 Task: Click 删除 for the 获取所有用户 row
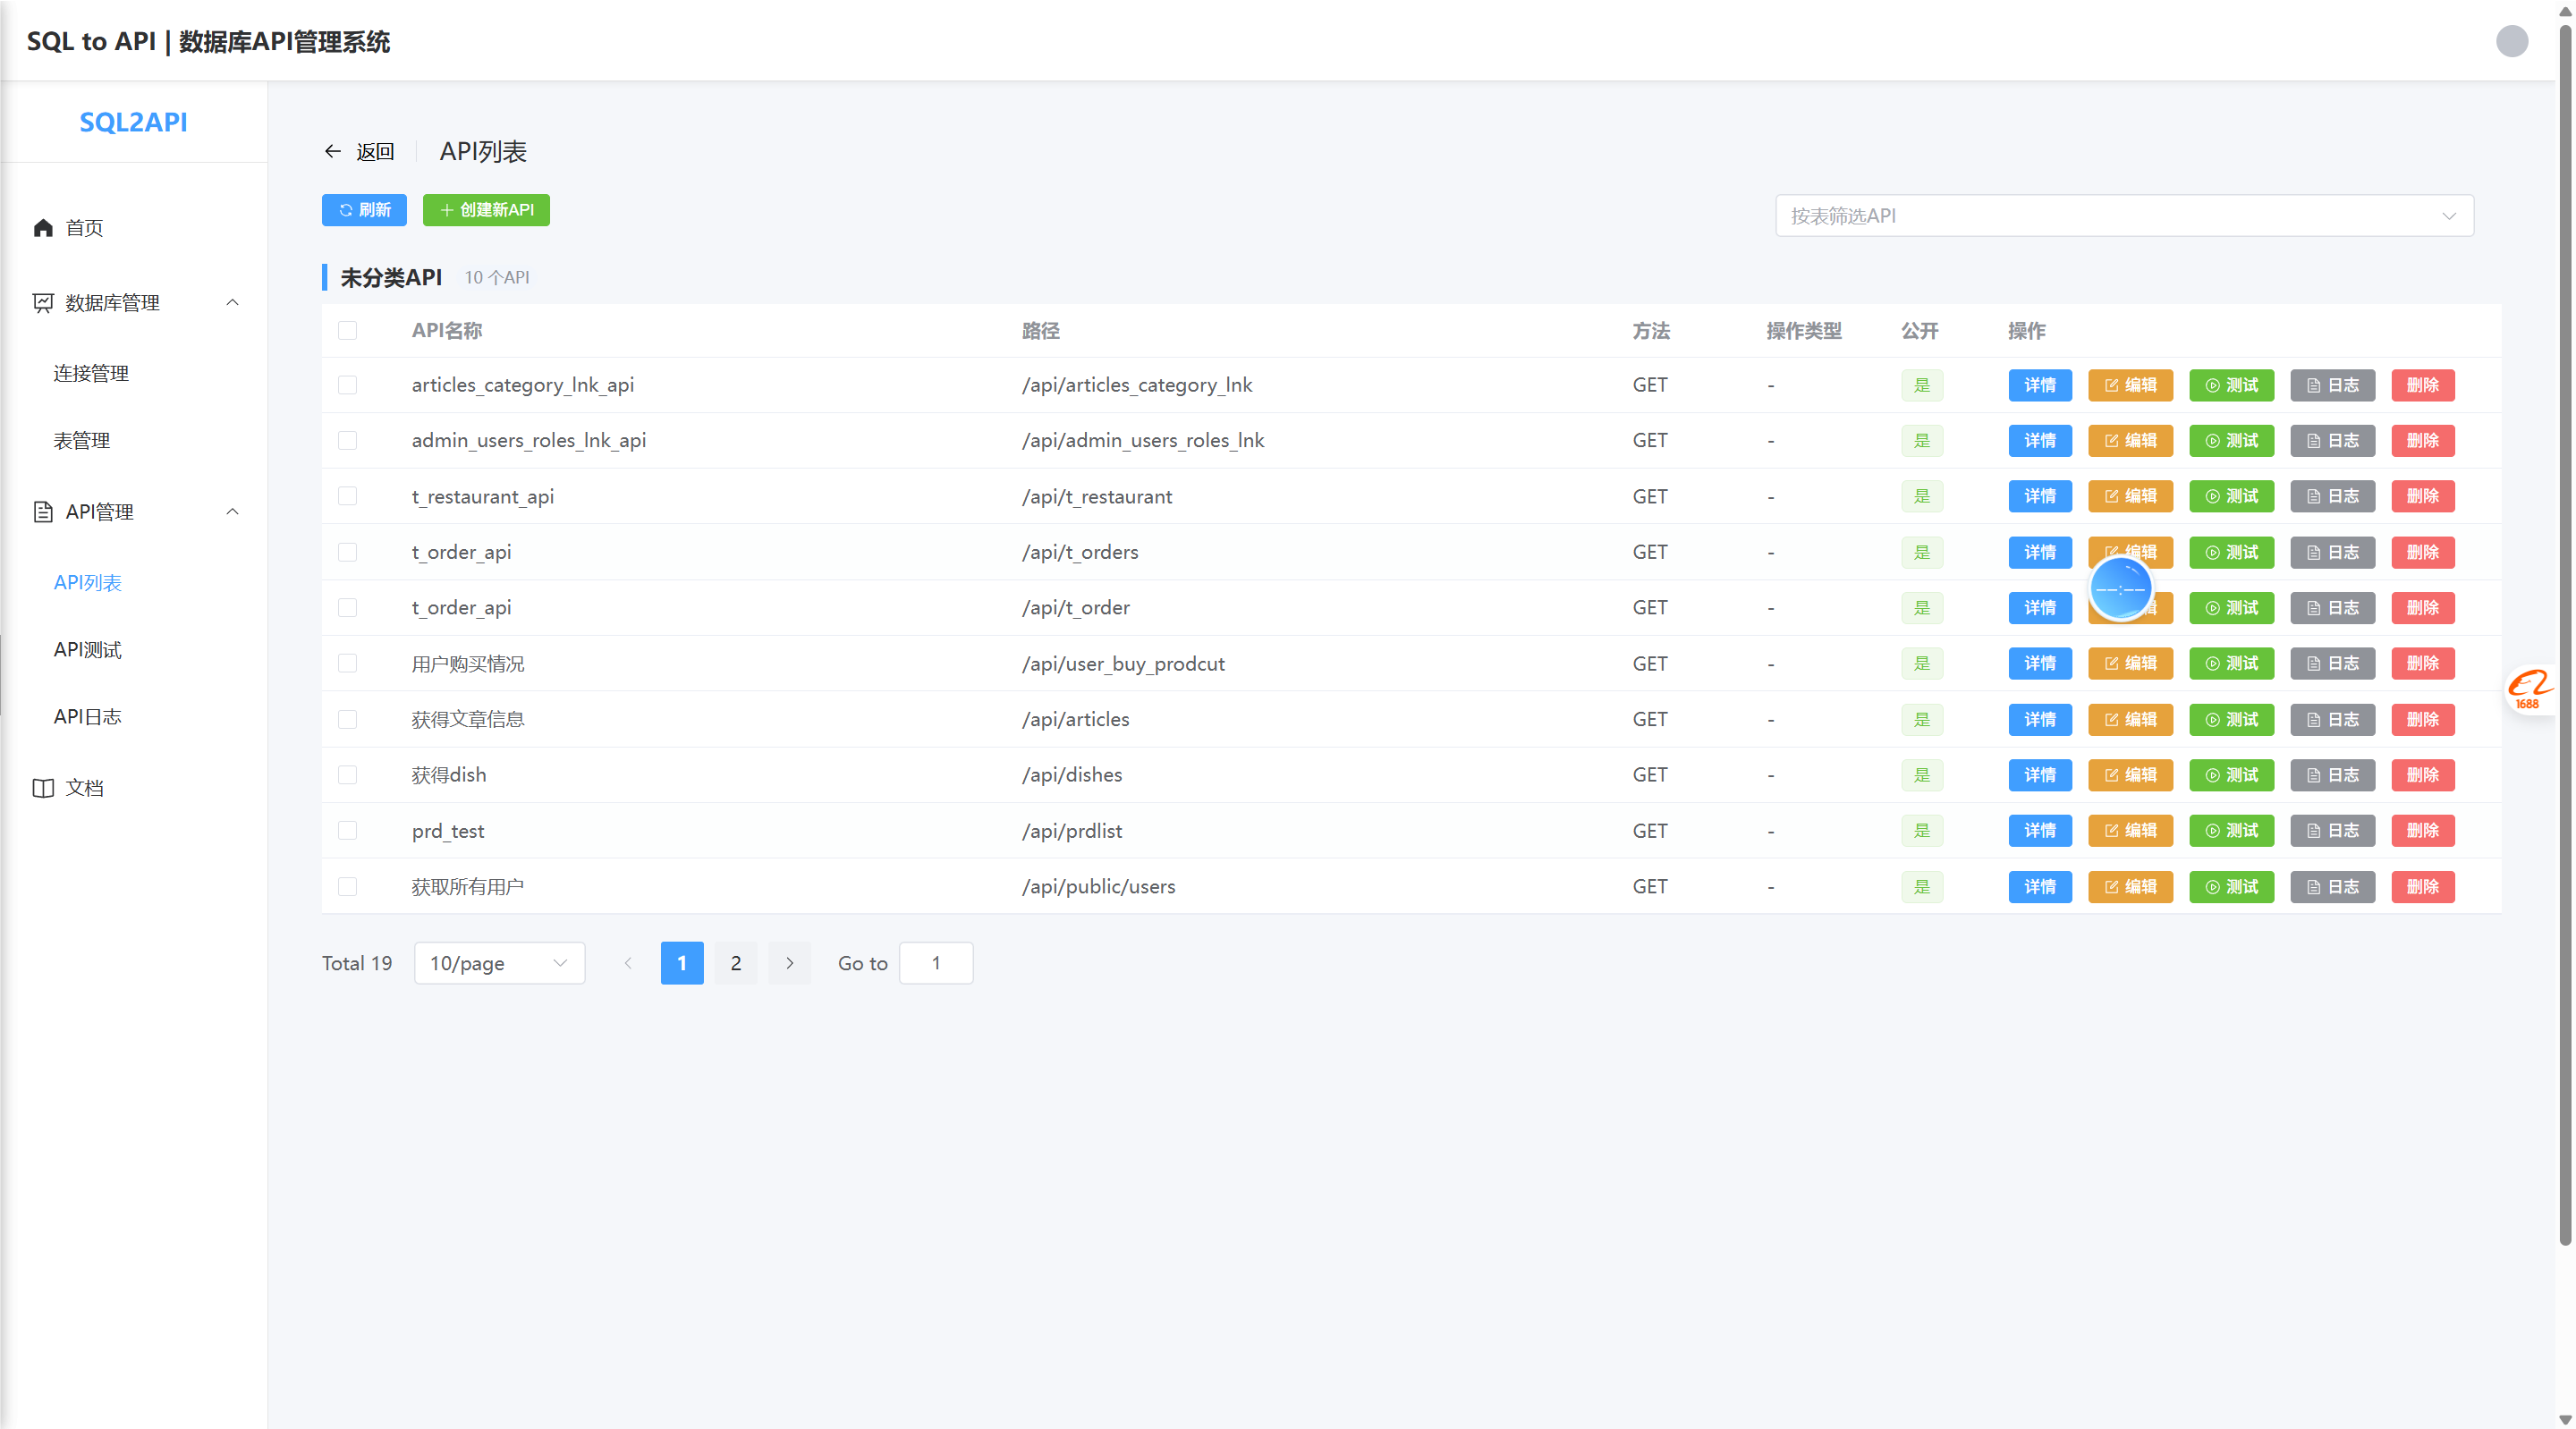coord(2422,886)
